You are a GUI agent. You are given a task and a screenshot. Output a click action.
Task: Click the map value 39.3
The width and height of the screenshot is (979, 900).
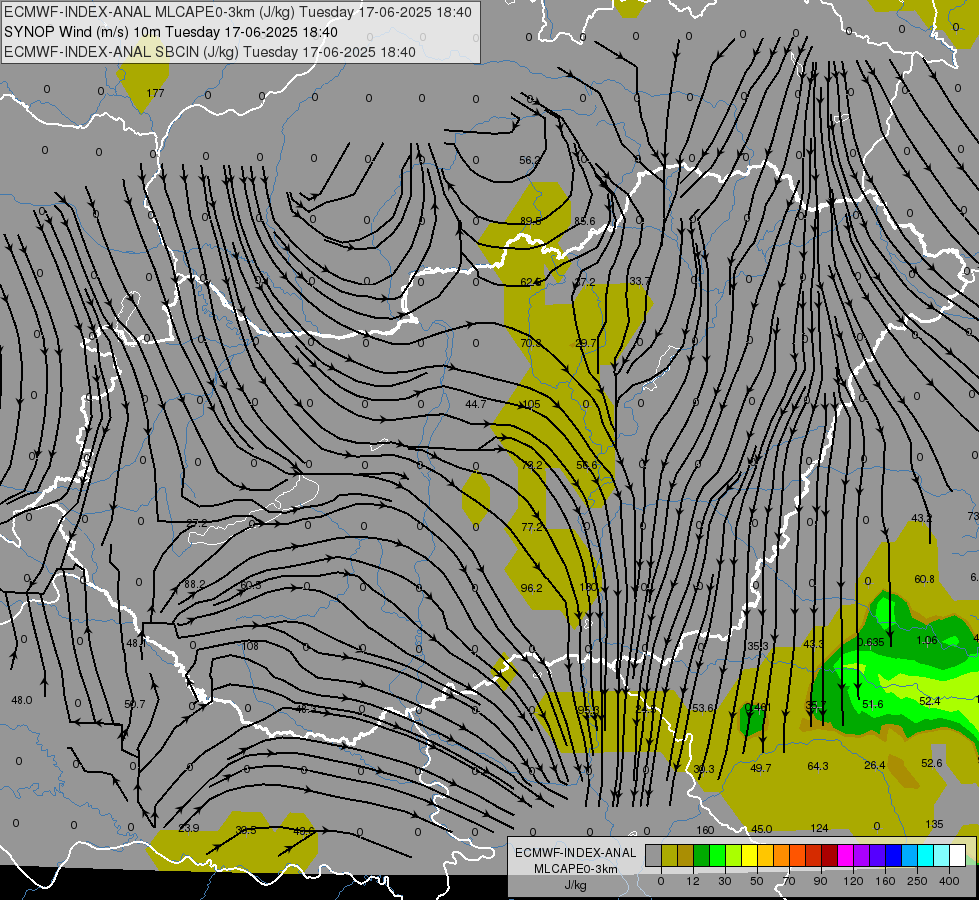click(x=704, y=769)
